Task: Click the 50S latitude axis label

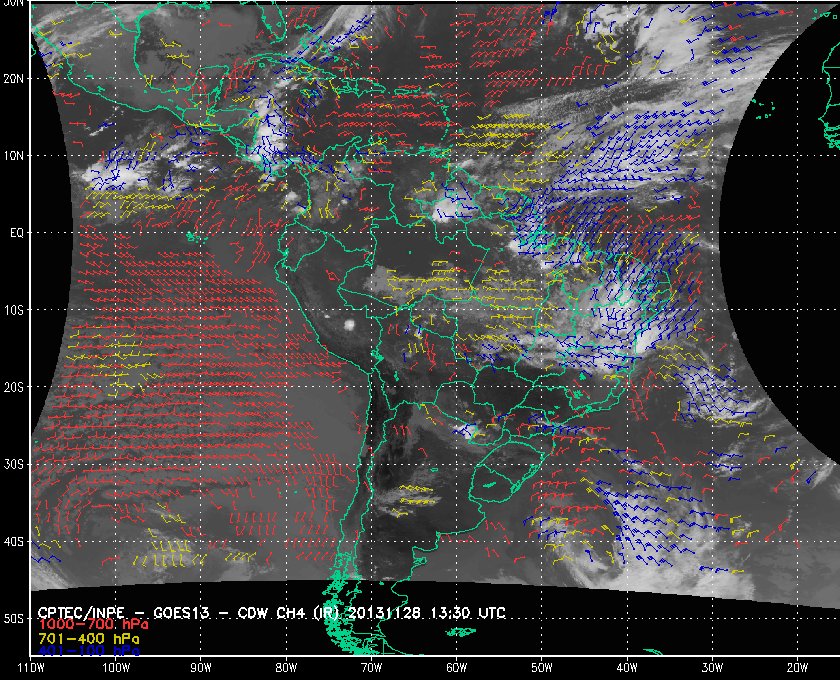Action: click(13, 619)
